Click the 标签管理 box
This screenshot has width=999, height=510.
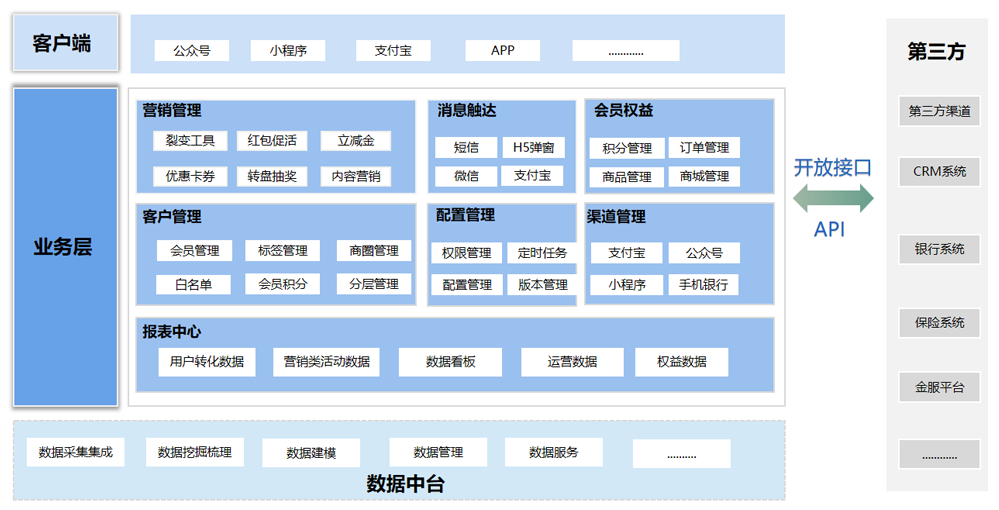(282, 250)
